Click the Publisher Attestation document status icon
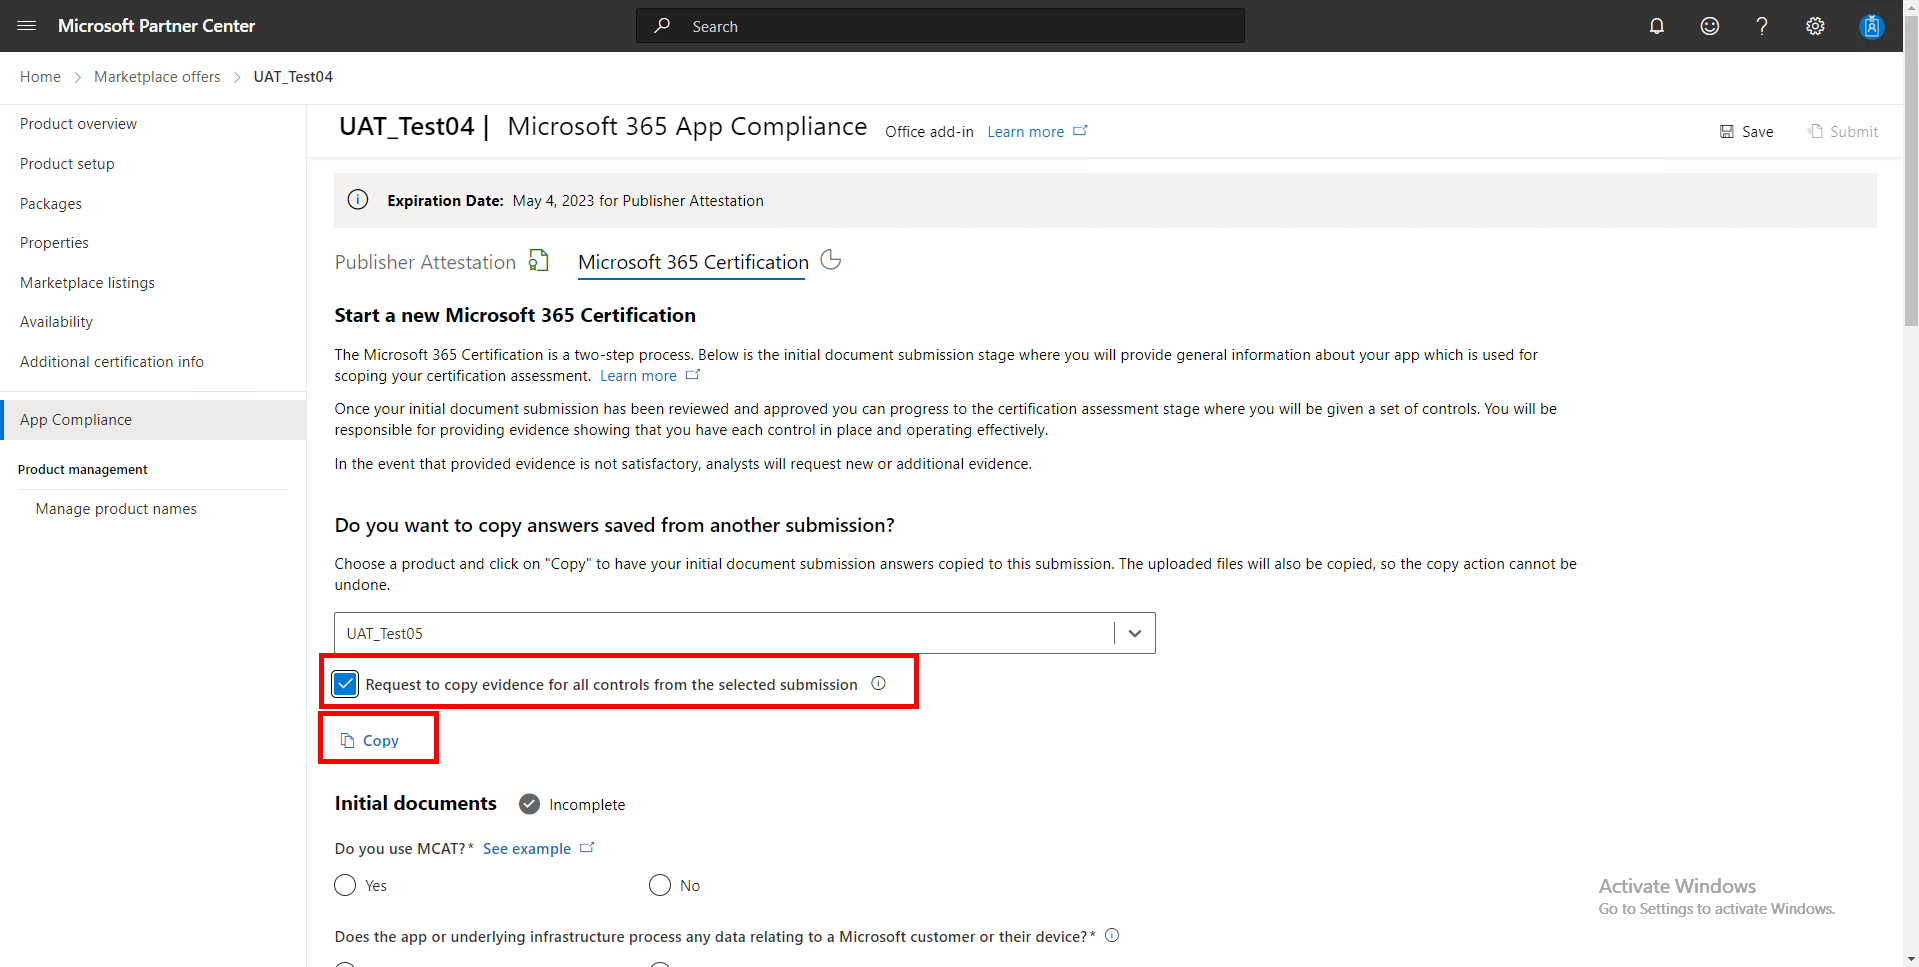 pos(539,261)
